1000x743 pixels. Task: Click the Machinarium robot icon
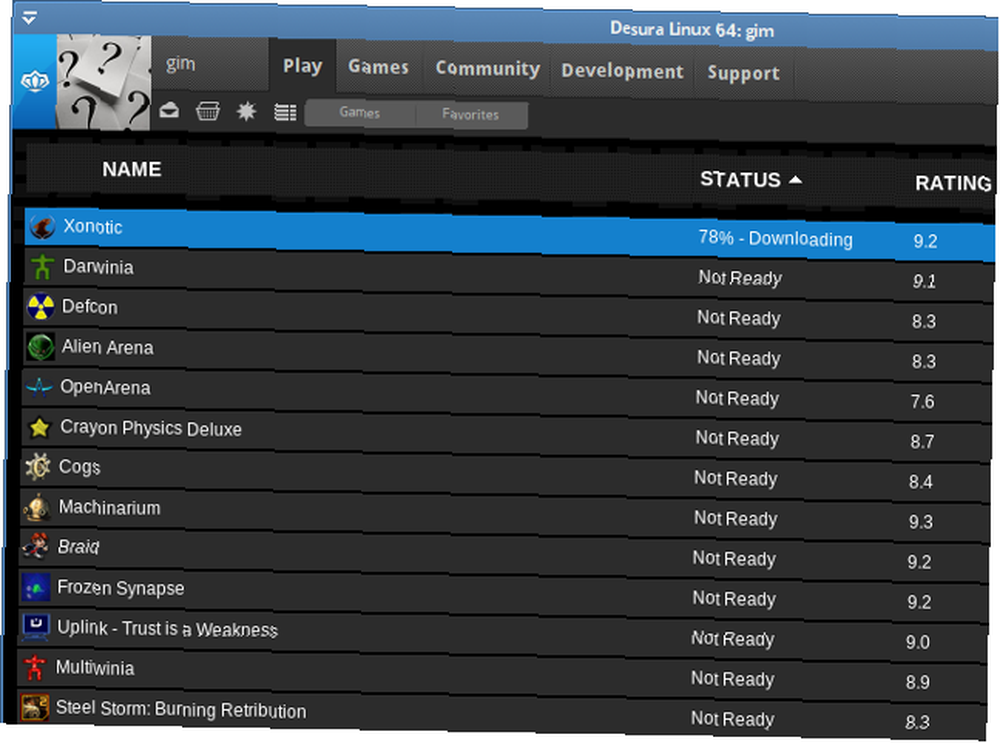click(x=37, y=507)
